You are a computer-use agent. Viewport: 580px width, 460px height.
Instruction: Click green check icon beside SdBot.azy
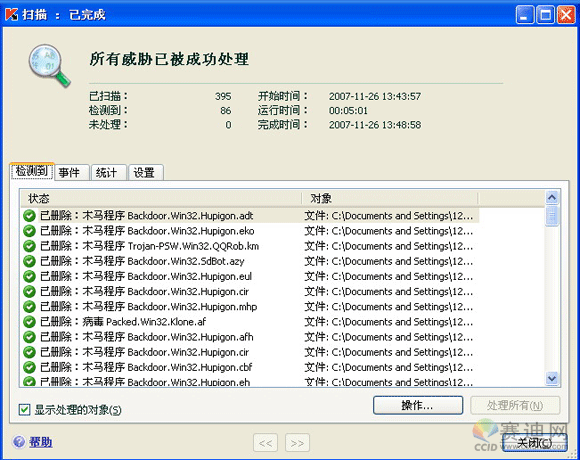click(29, 261)
